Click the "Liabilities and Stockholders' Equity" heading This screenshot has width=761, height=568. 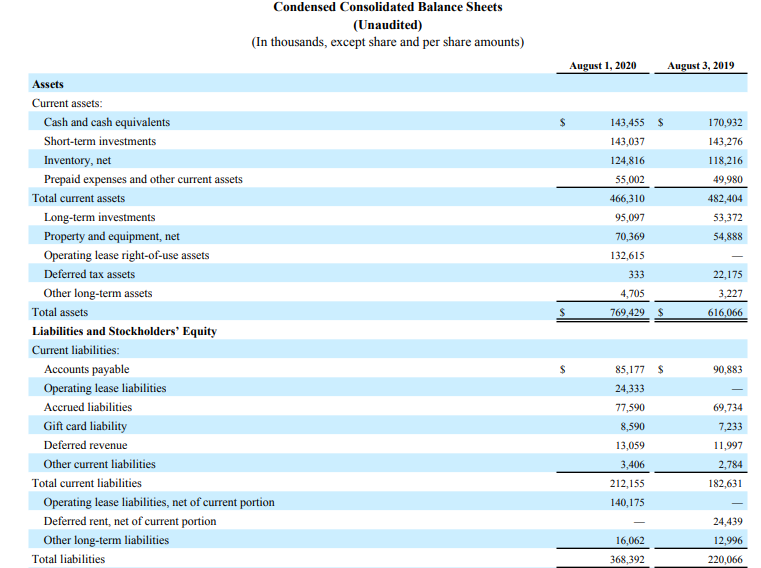coord(124,331)
